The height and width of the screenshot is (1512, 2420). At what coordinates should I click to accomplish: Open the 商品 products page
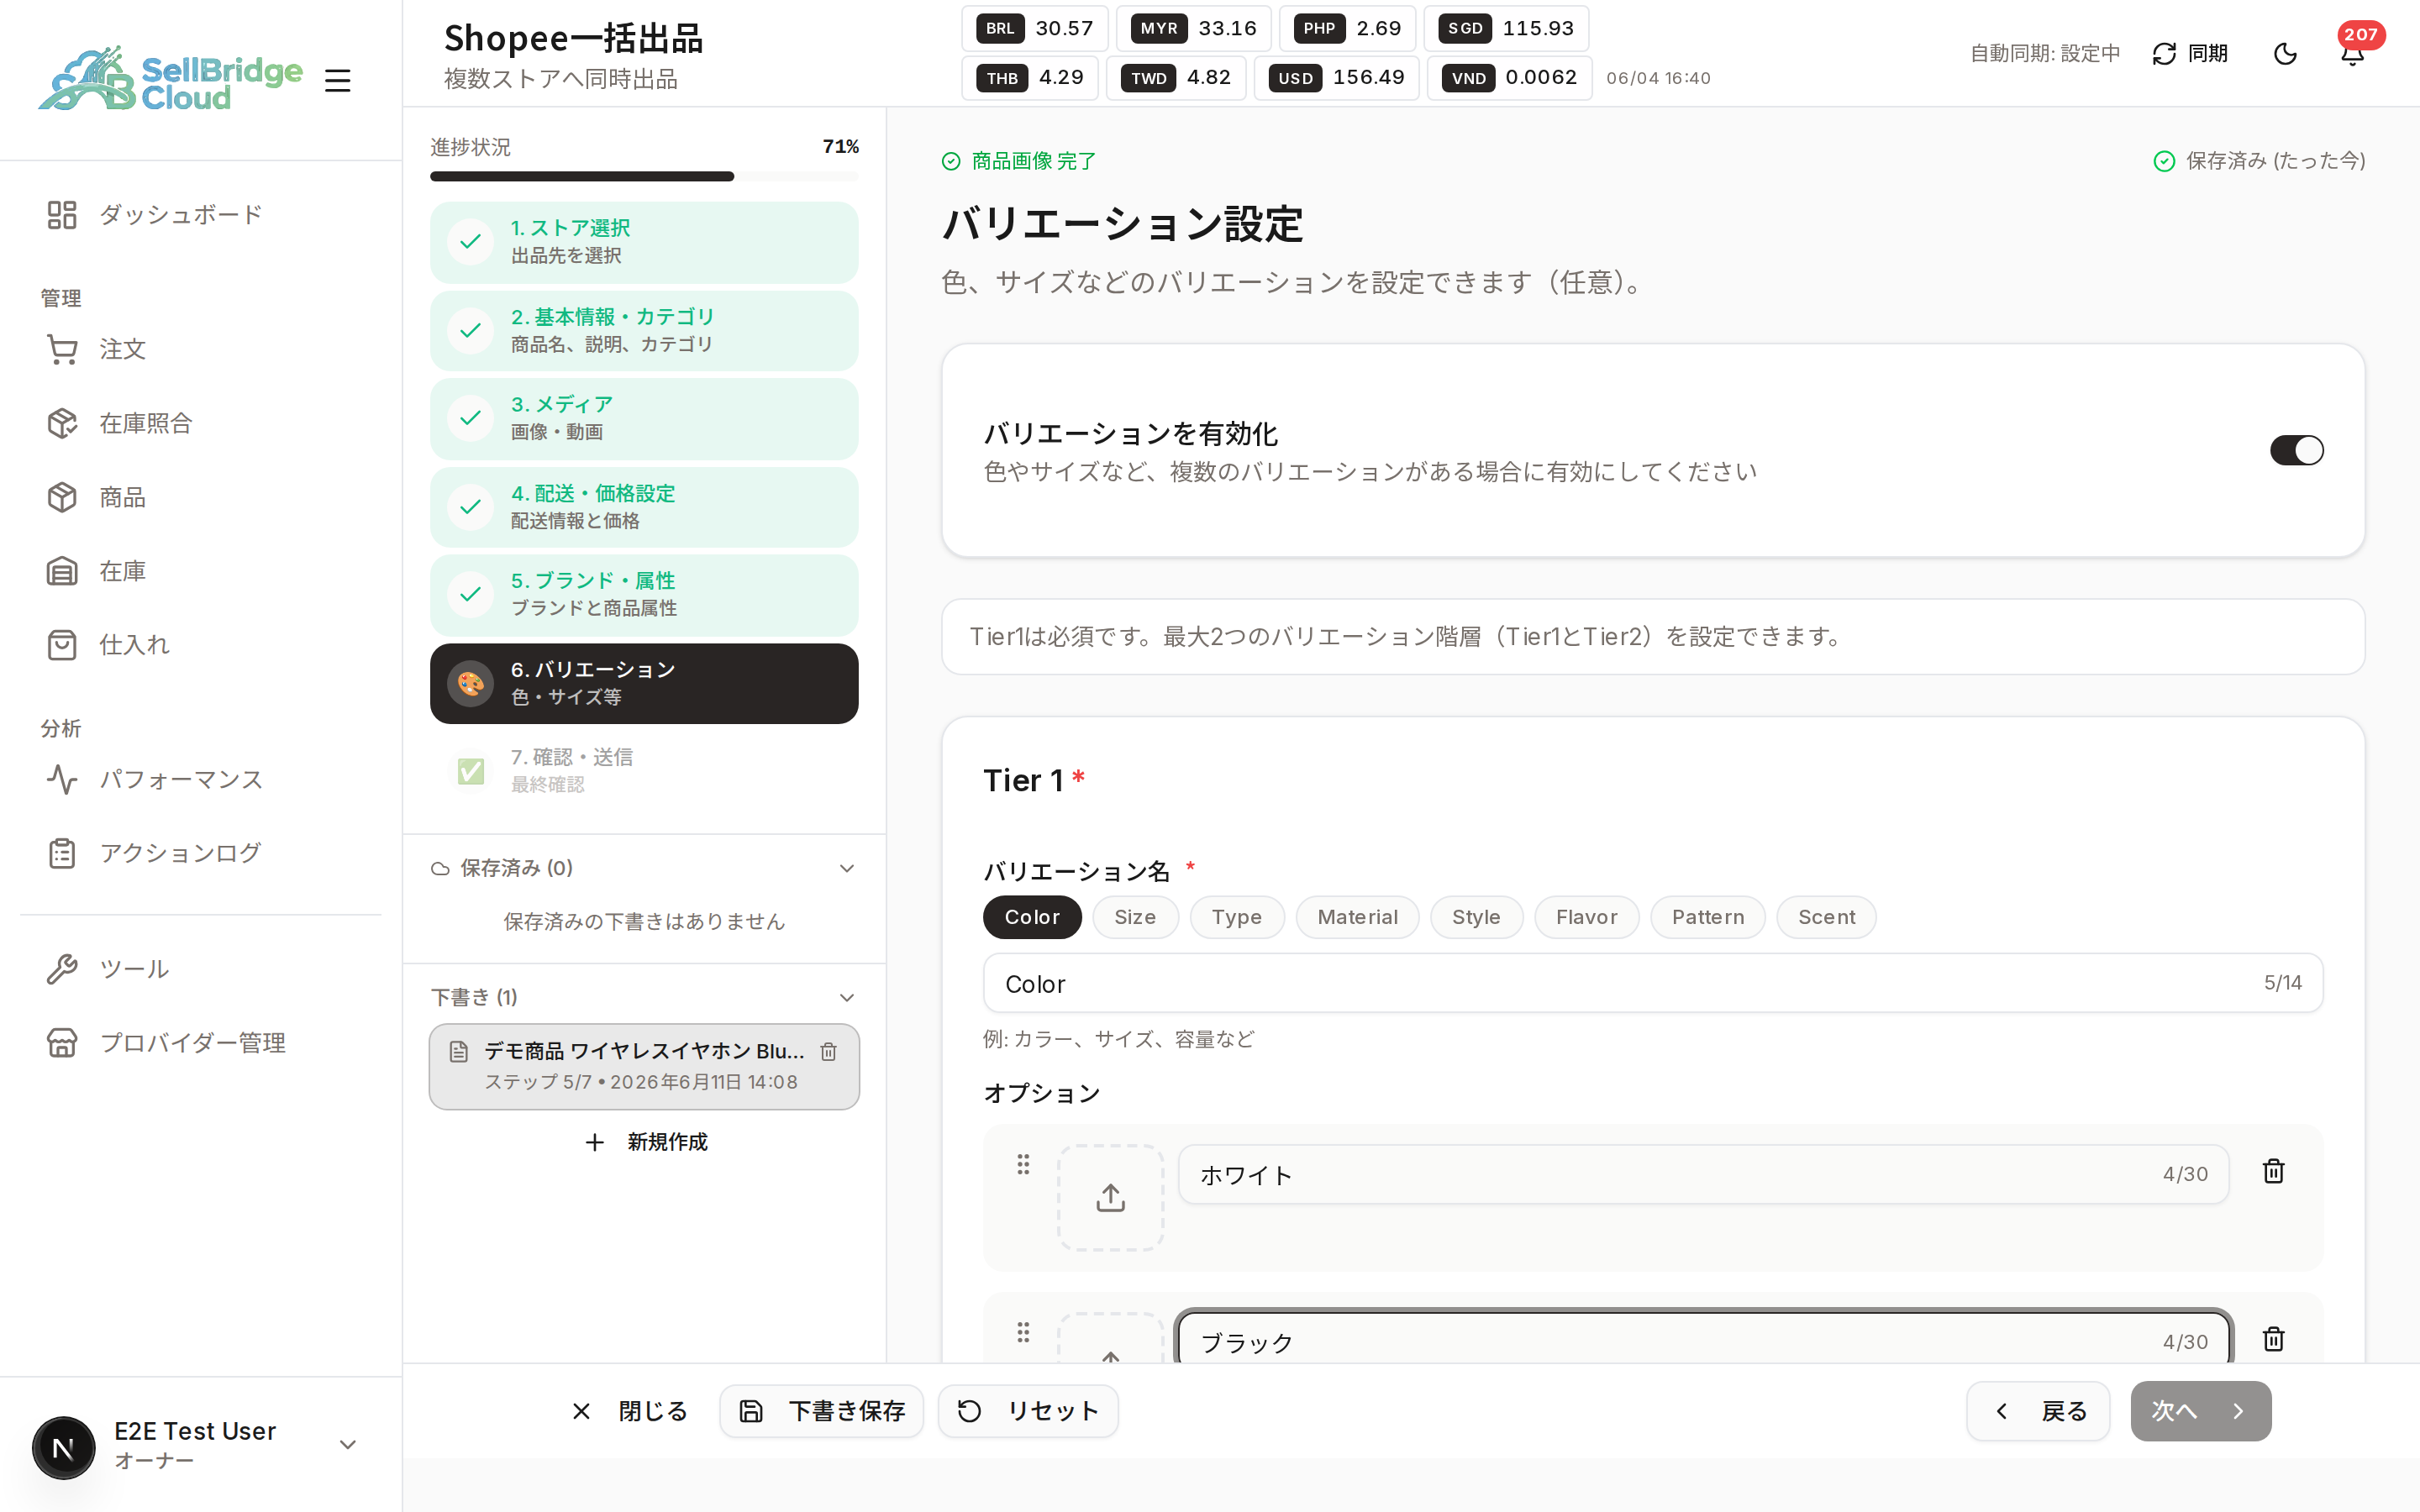[97, 497]
